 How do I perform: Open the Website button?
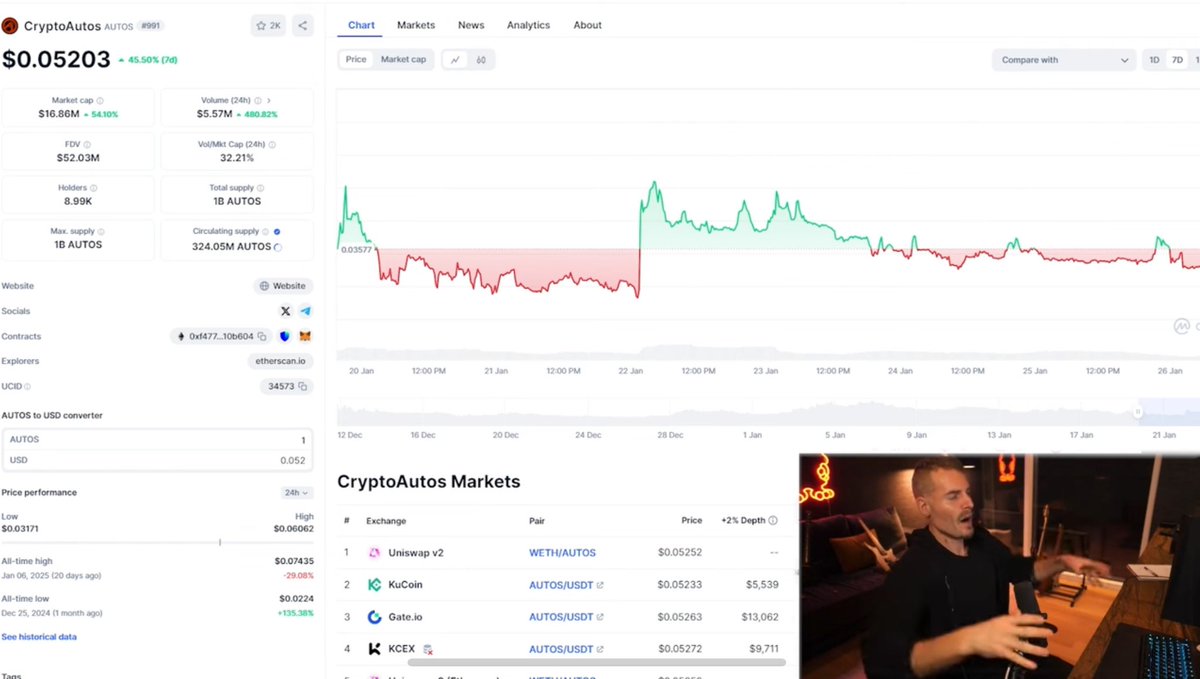283,286
